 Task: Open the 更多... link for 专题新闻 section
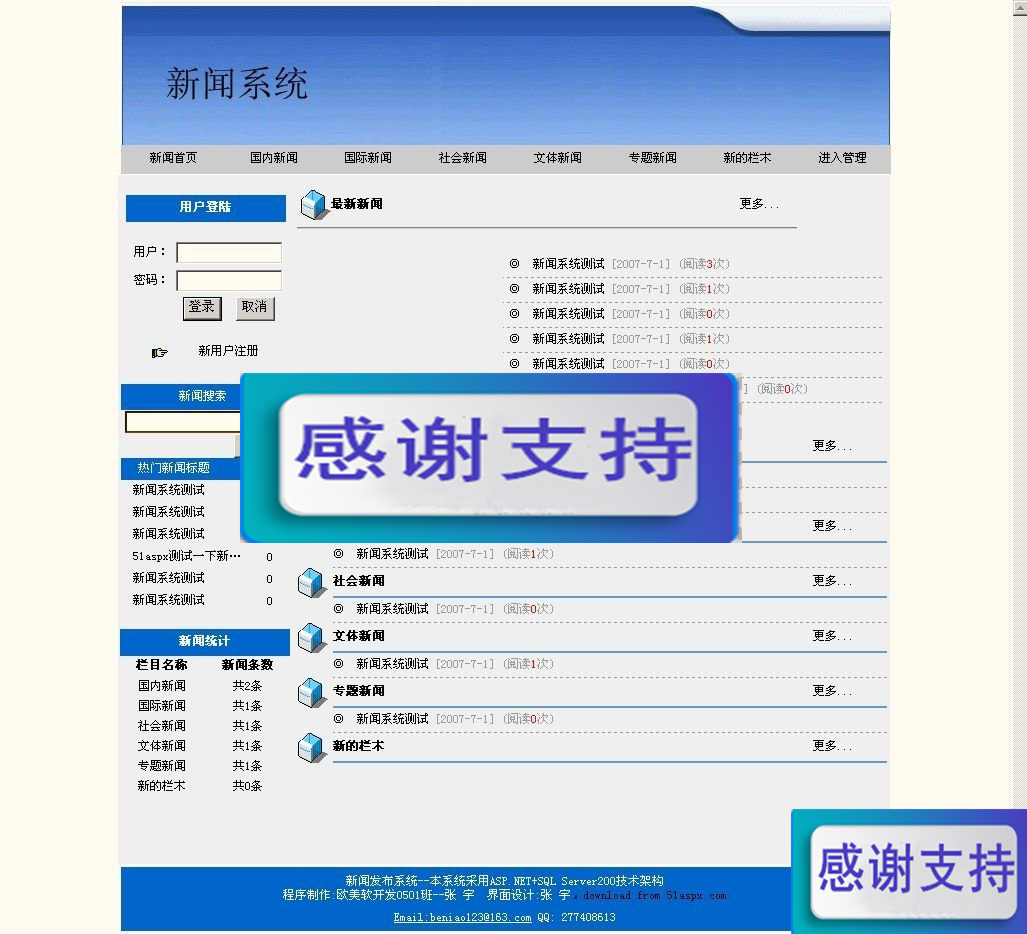tap(832, 691)
